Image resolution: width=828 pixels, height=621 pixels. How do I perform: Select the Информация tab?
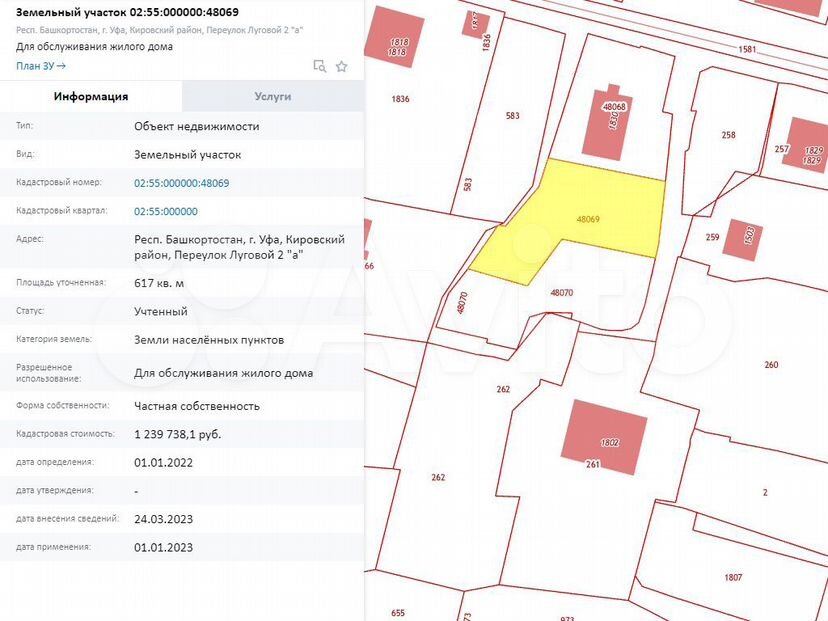[x=91, y=96]
